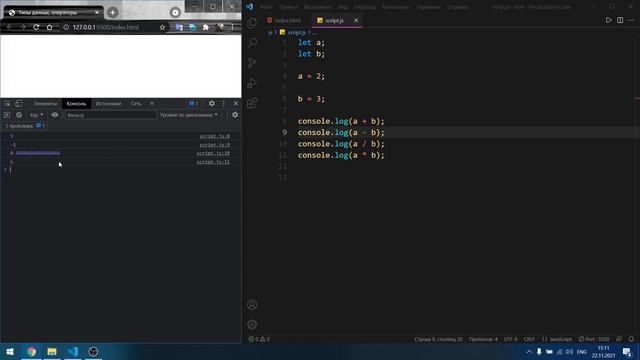Switch to the Сеть DevTools tab

click(x=136, y=104)
